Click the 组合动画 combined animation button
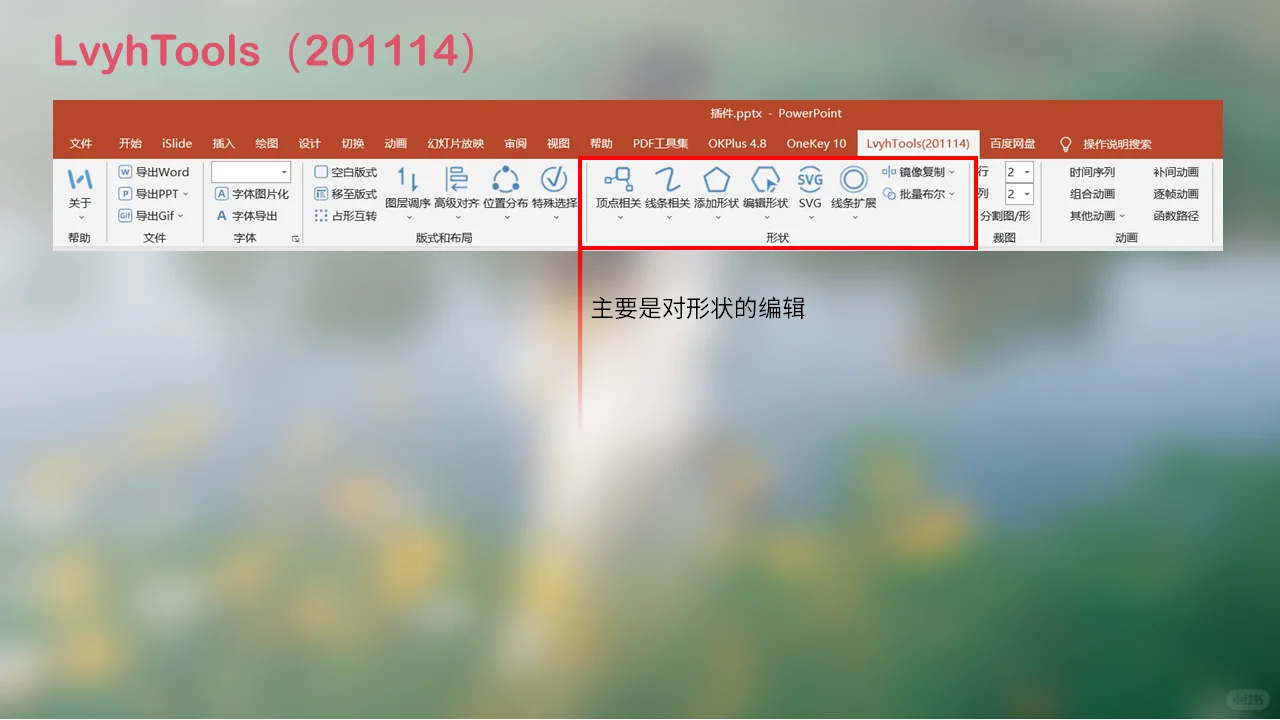 tap(1092, 194)
